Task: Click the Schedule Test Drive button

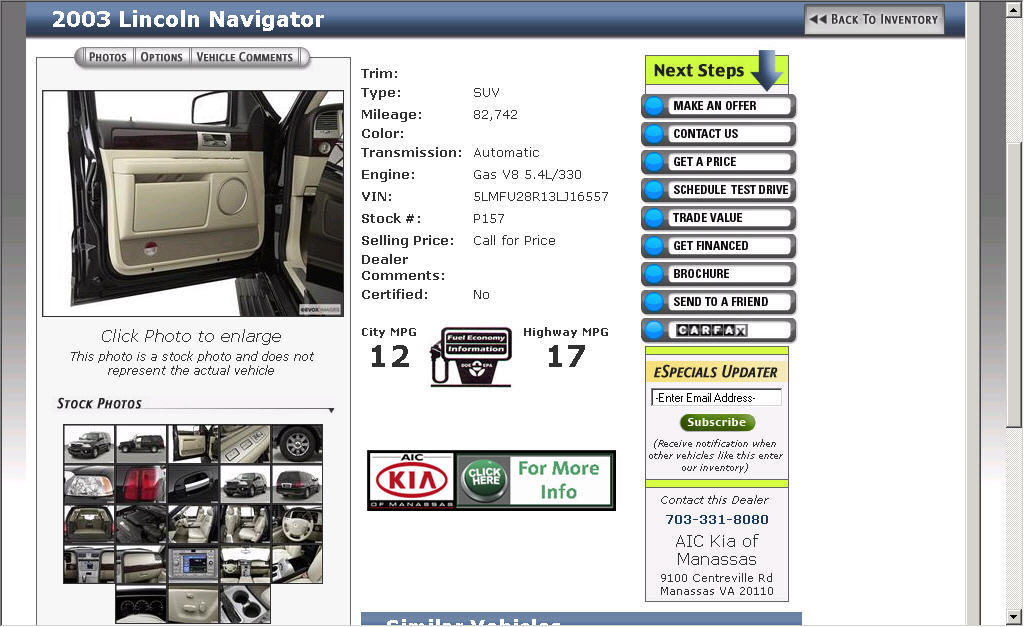Action: tap(718, 190)
